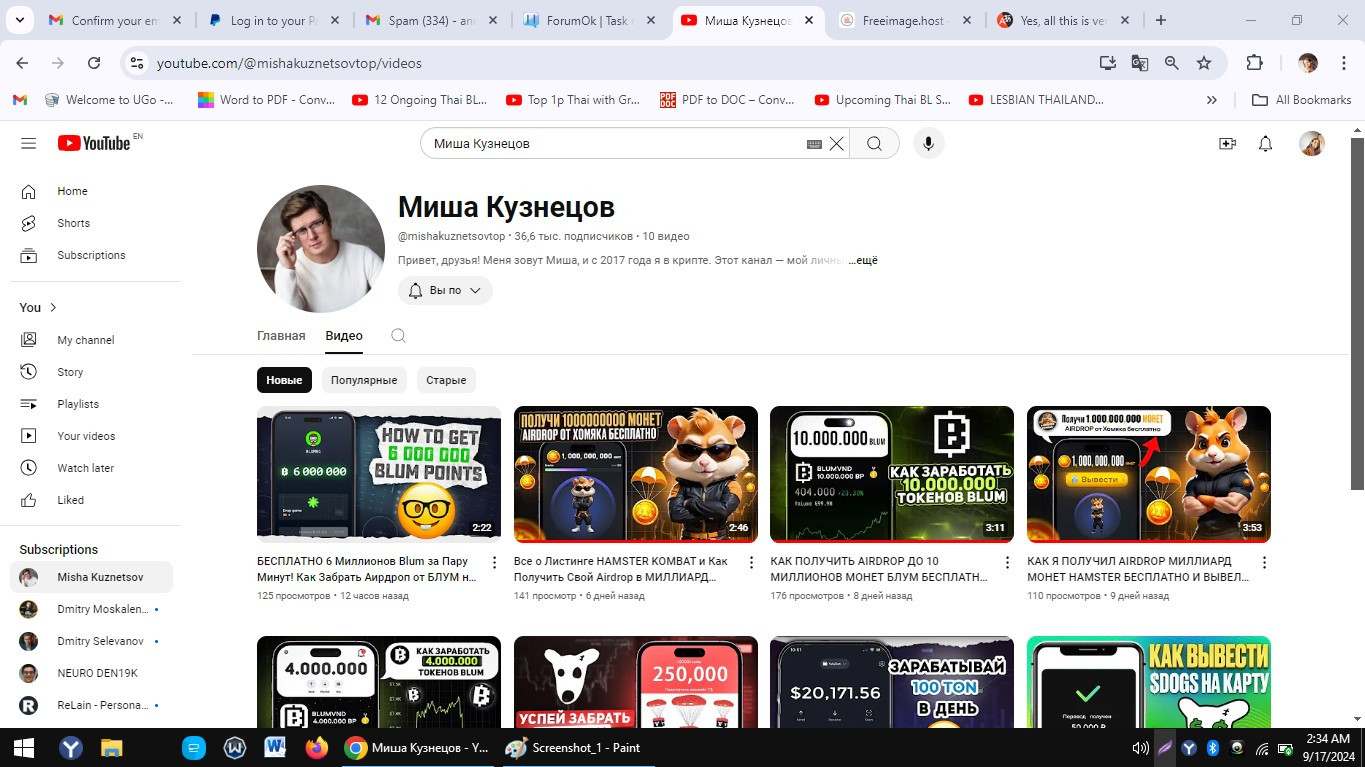
Task: Open the Dmitry Selevanov subscription
Action: (x=91, y=641)
